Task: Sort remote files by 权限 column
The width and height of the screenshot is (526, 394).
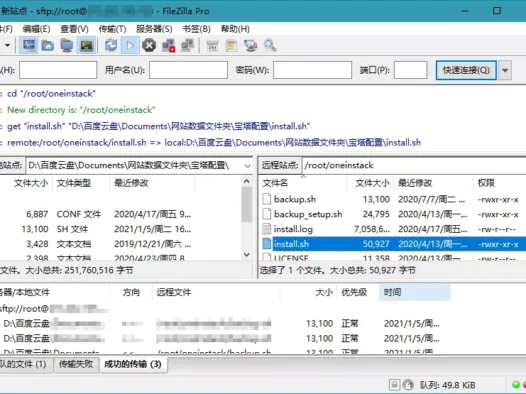Action: (499, 183)
